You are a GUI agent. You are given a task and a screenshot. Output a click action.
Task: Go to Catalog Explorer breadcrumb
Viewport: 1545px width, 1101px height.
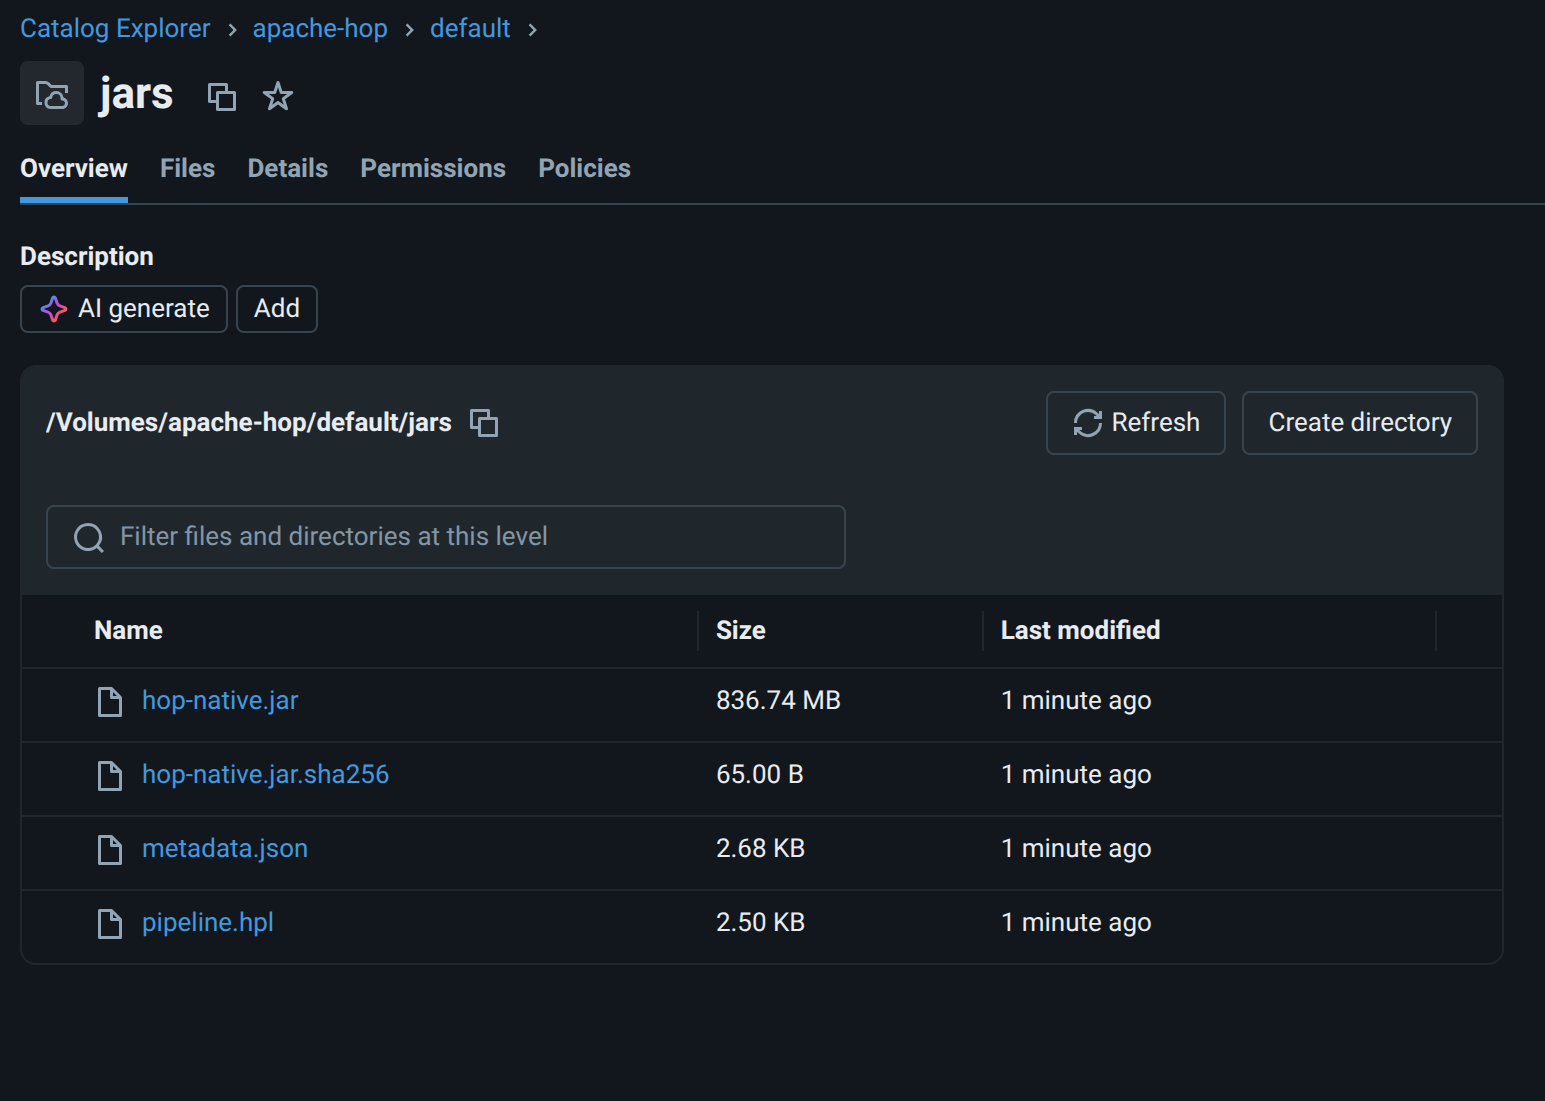point(115,28)
